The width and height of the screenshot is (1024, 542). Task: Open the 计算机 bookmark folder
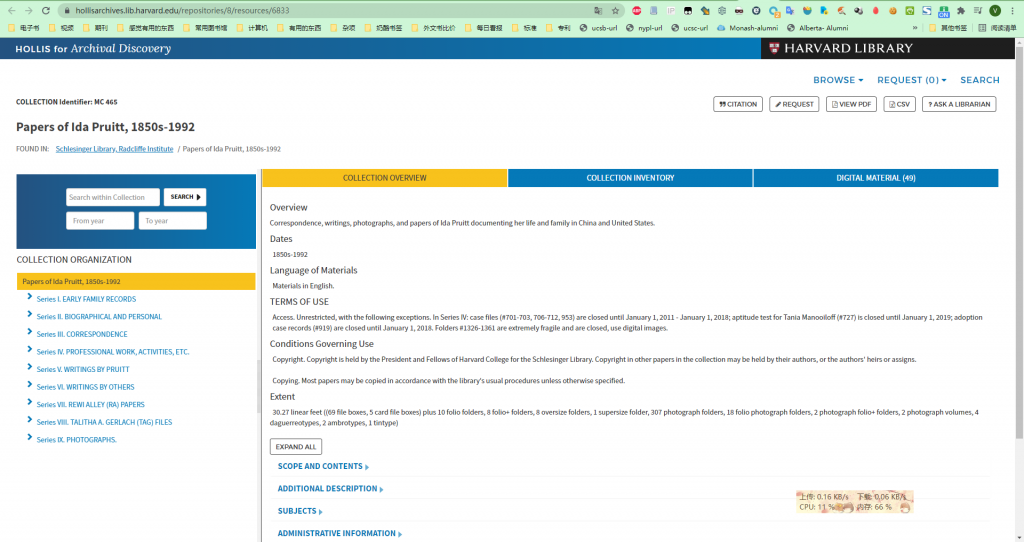pyautogui.click(x=252, y=28)
